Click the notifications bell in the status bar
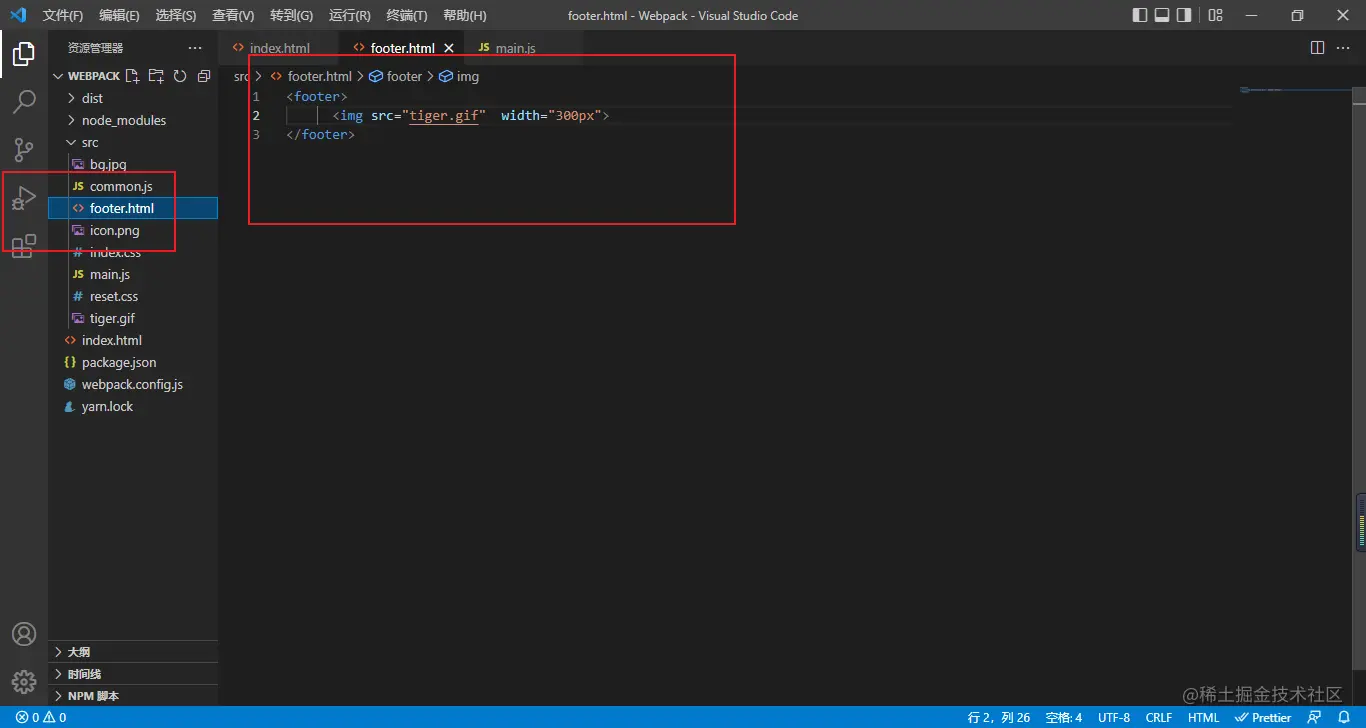This screenshot has height=728, width=1366. (x=1344, y=717)
